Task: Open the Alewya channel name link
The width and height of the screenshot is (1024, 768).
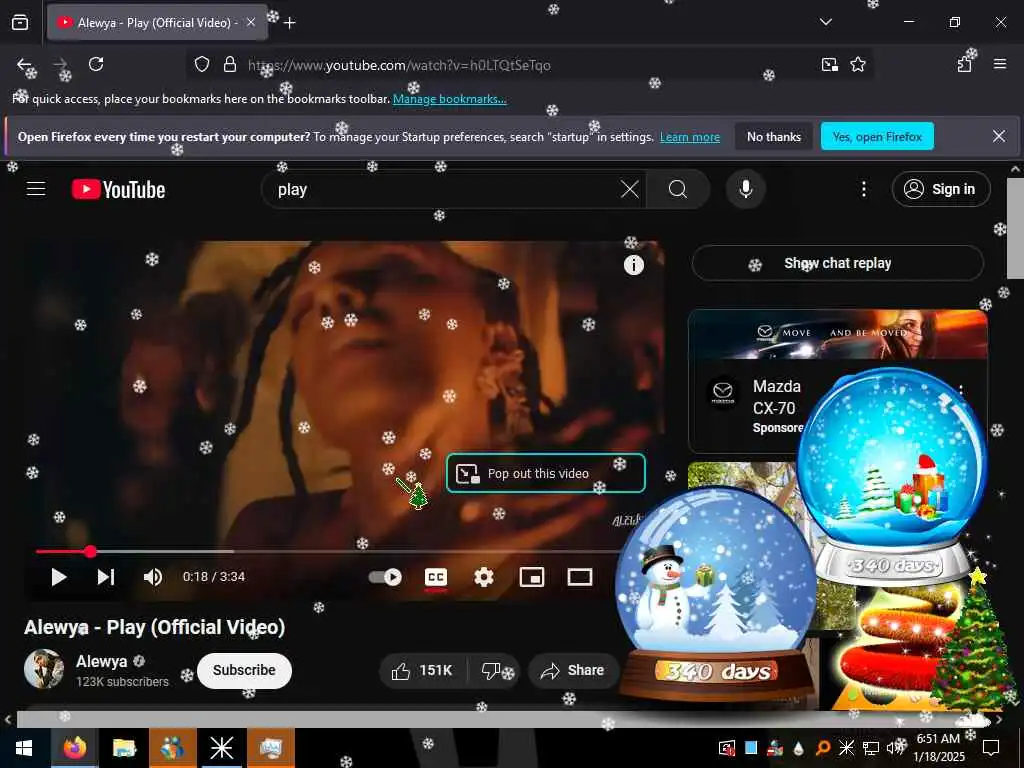Action: (x=101, y=662)
